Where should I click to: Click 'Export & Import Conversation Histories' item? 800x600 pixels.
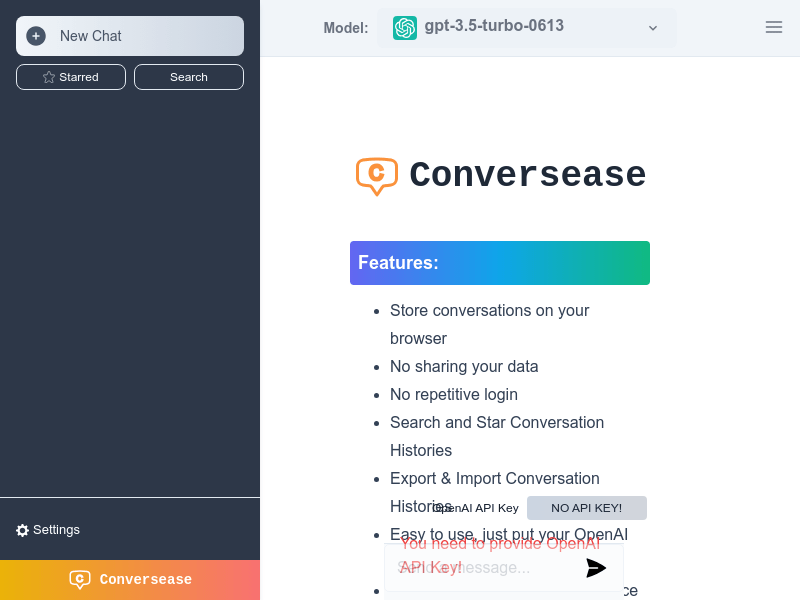coord(494,492)
